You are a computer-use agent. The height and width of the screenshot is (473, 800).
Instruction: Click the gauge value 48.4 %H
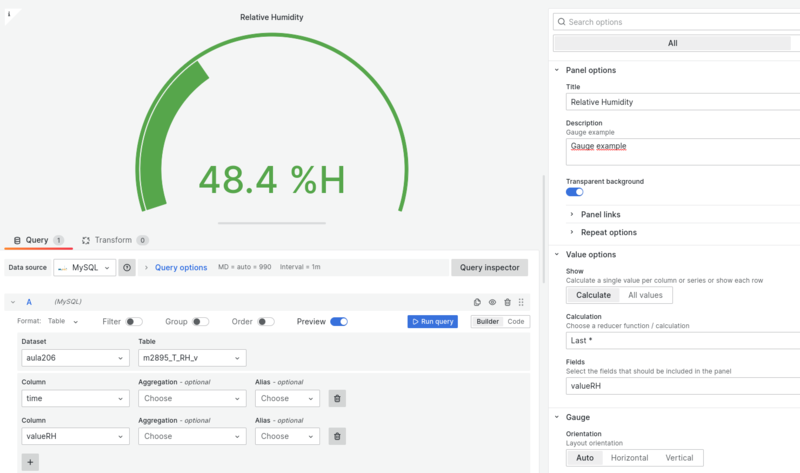tap(272, 180)
